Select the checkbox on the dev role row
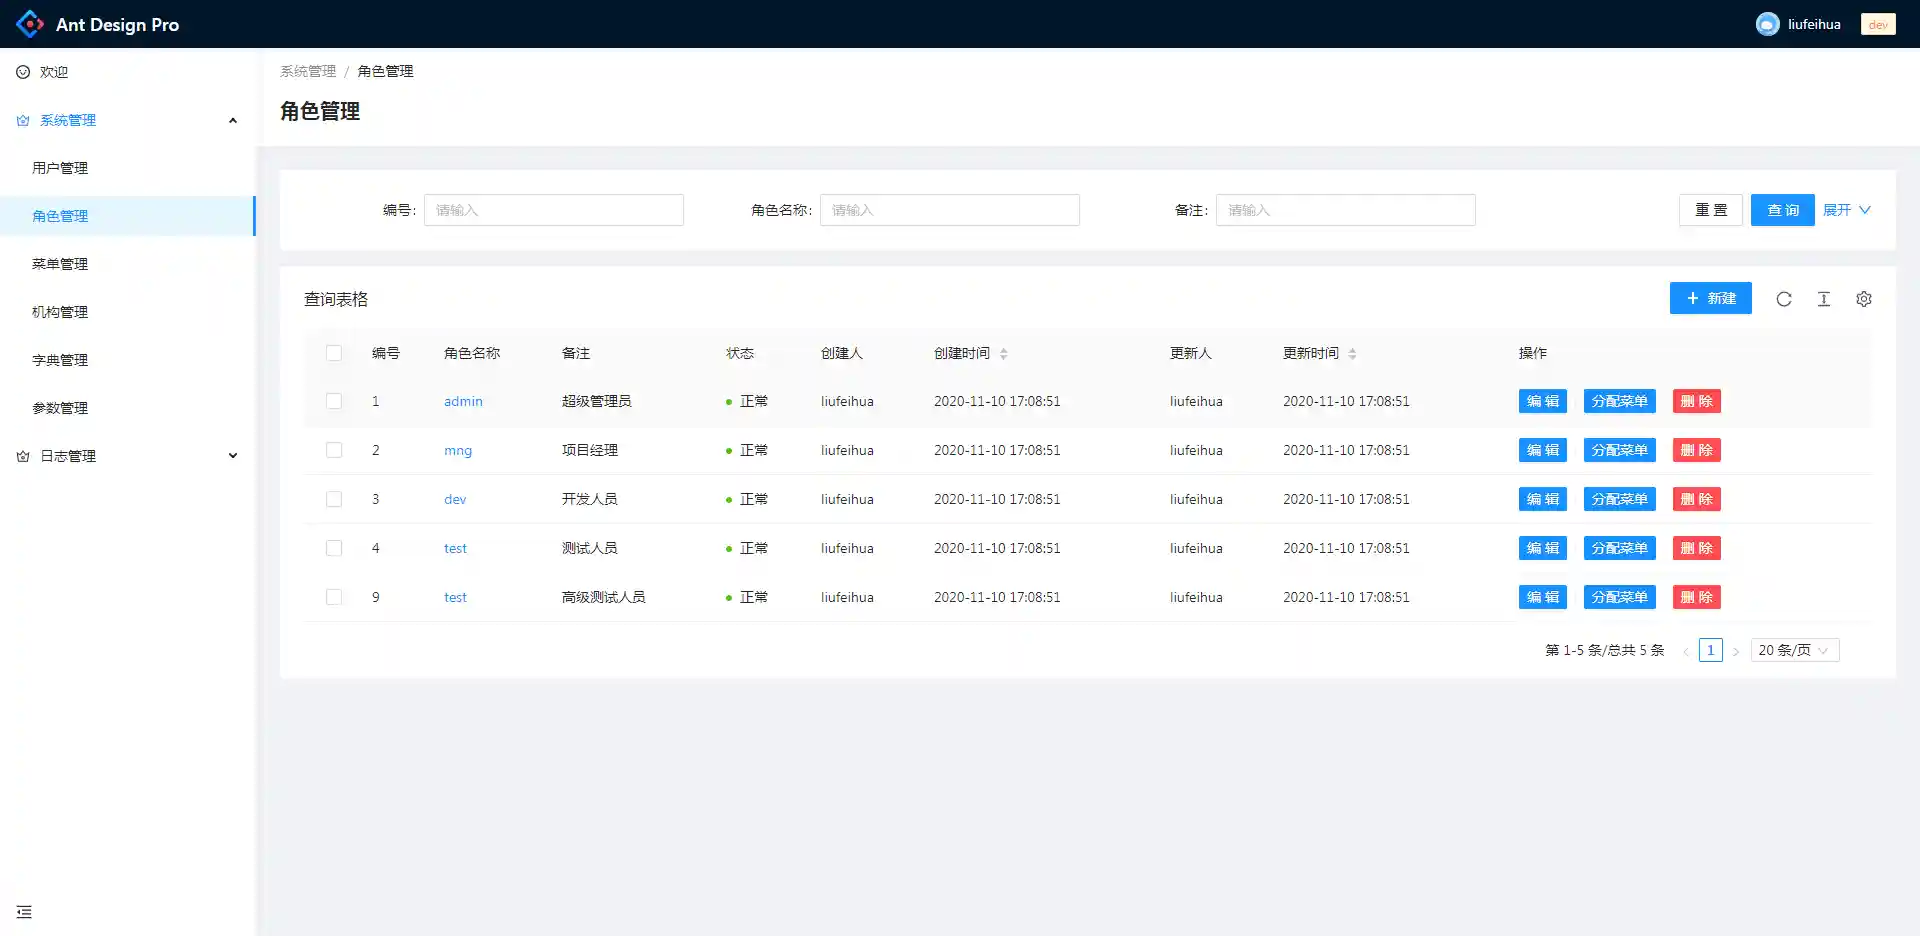This screenshot has width=1920, height=936. pyautogui.click(x=334, y=498)
